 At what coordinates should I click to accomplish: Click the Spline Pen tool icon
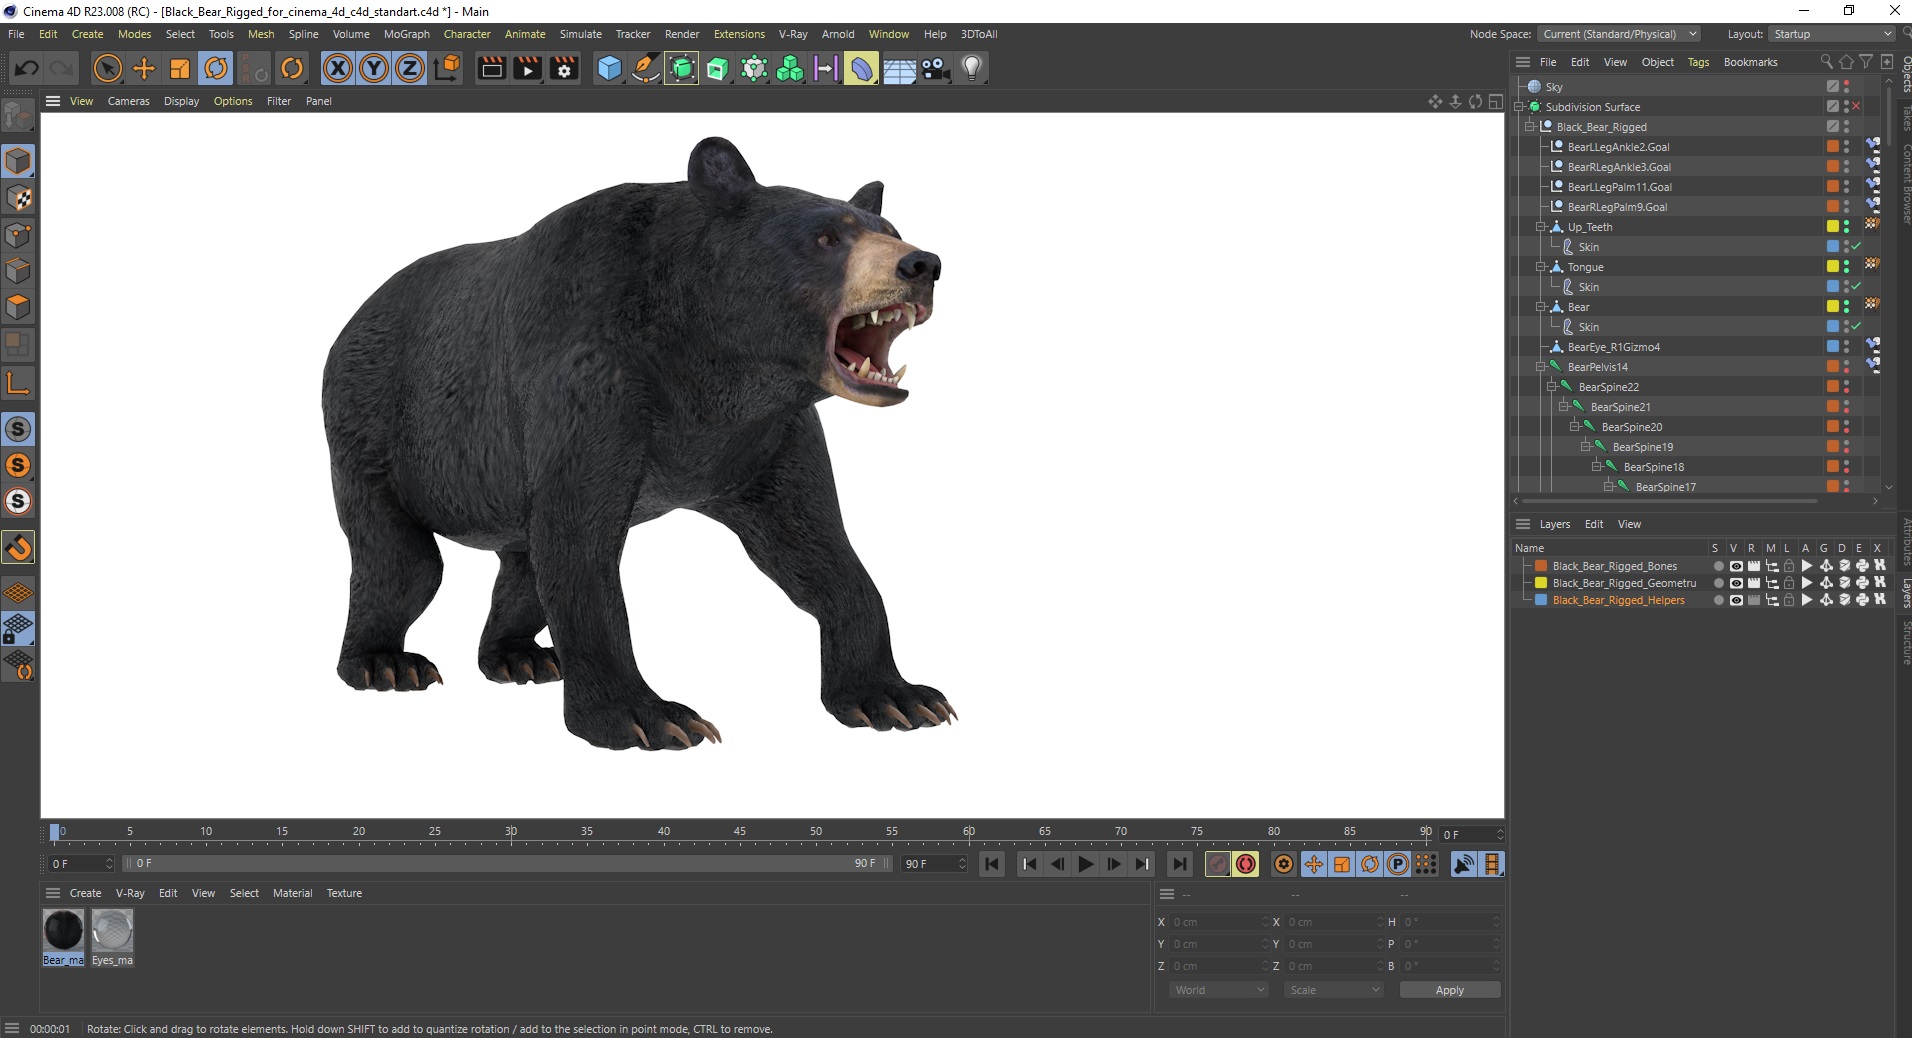click(x=646, y=68)
